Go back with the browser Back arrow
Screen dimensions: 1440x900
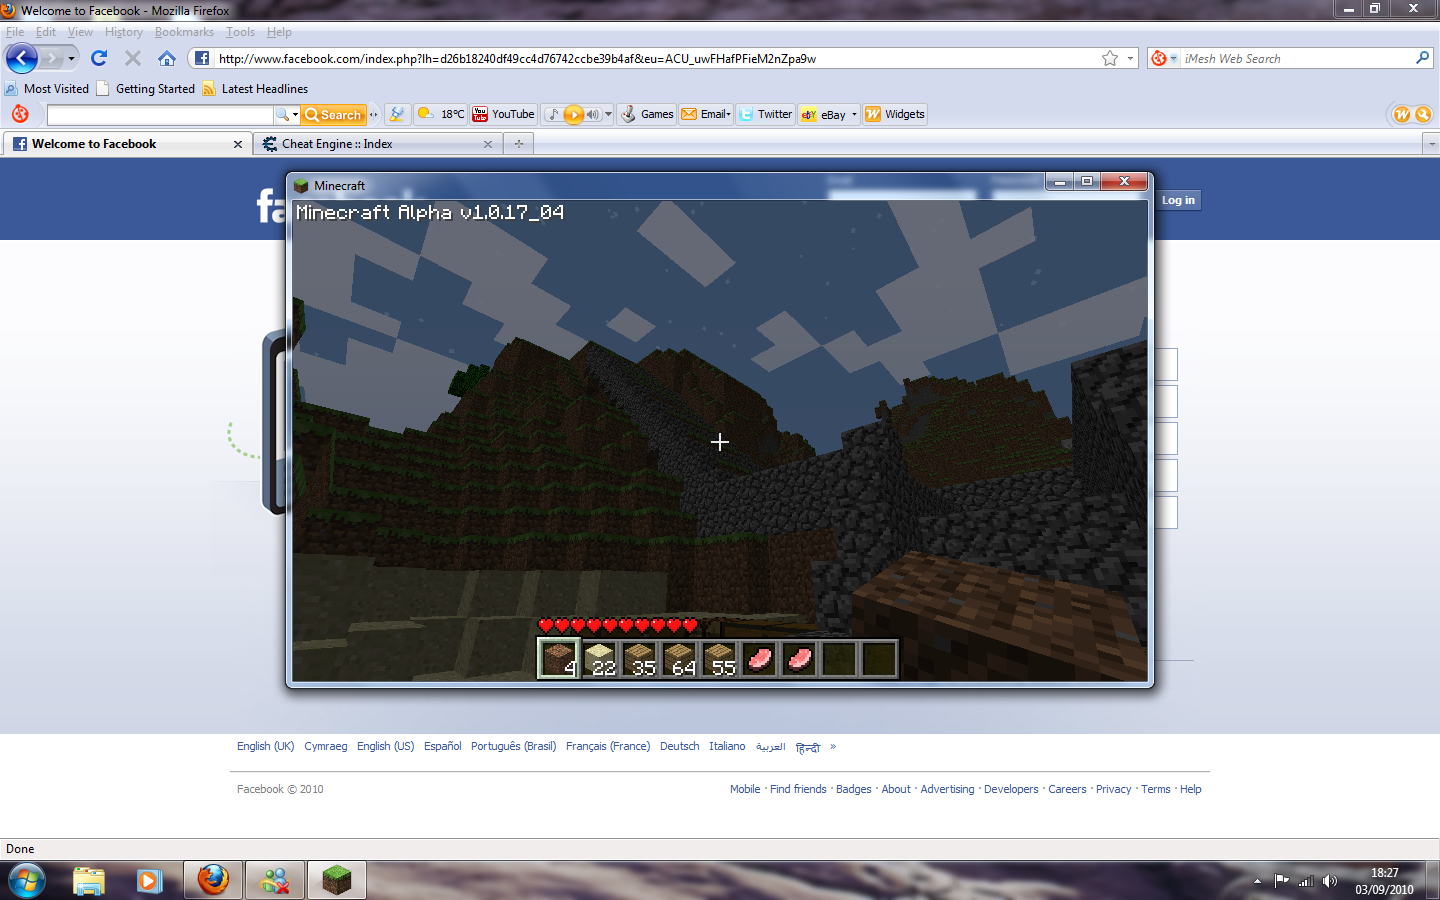[22, 58]
